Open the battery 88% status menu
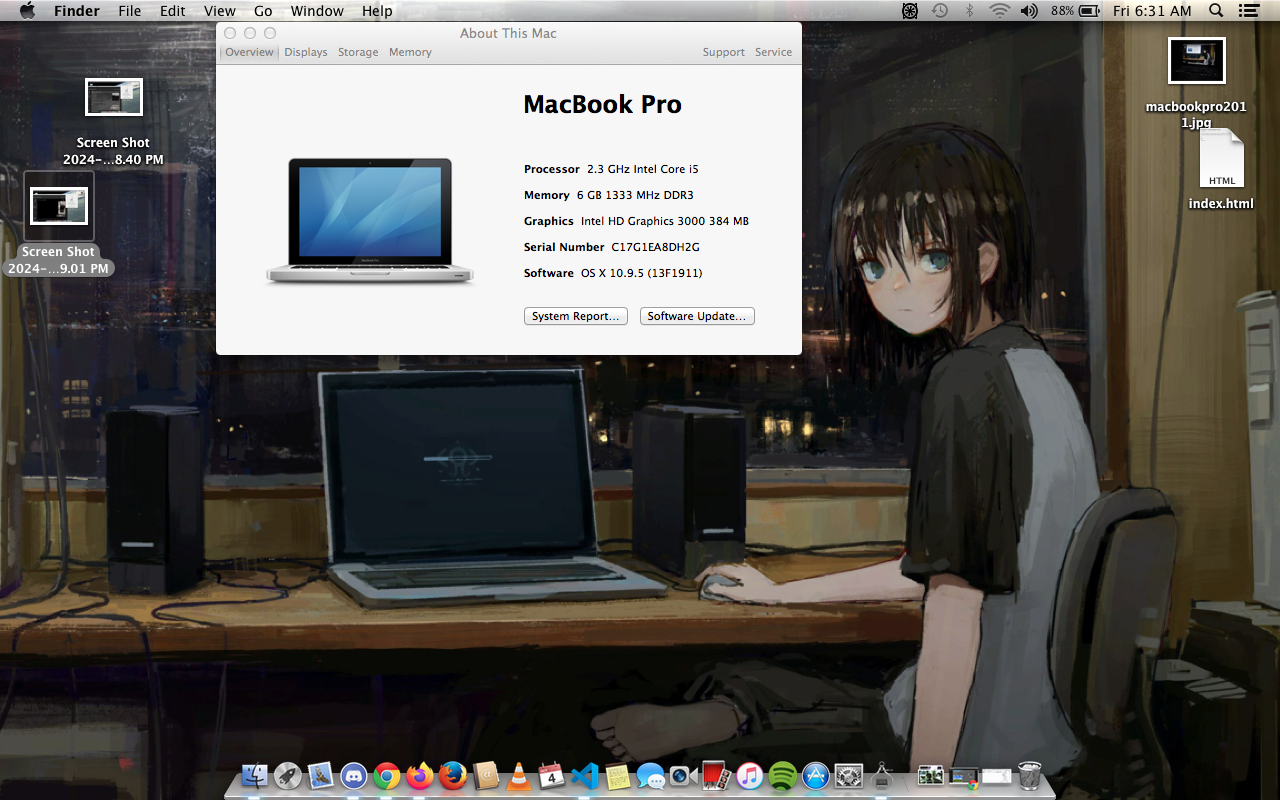Viewport: 1280px width, 800px height. 1076,11
